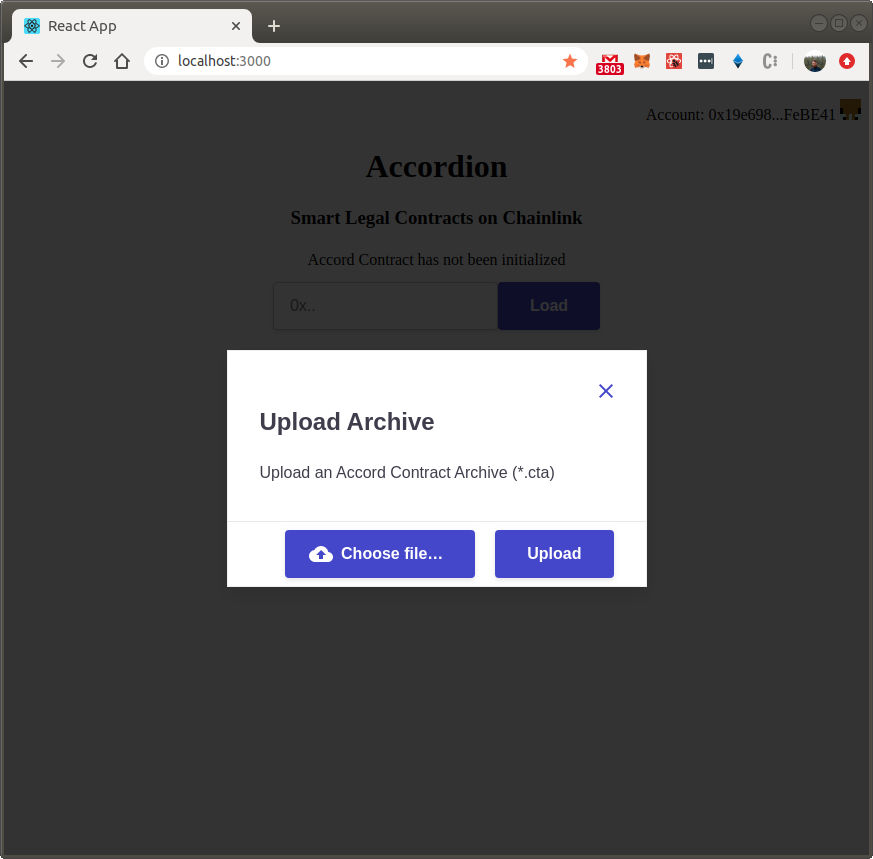
Task: Open the browser home page
Action: point(122,61)
